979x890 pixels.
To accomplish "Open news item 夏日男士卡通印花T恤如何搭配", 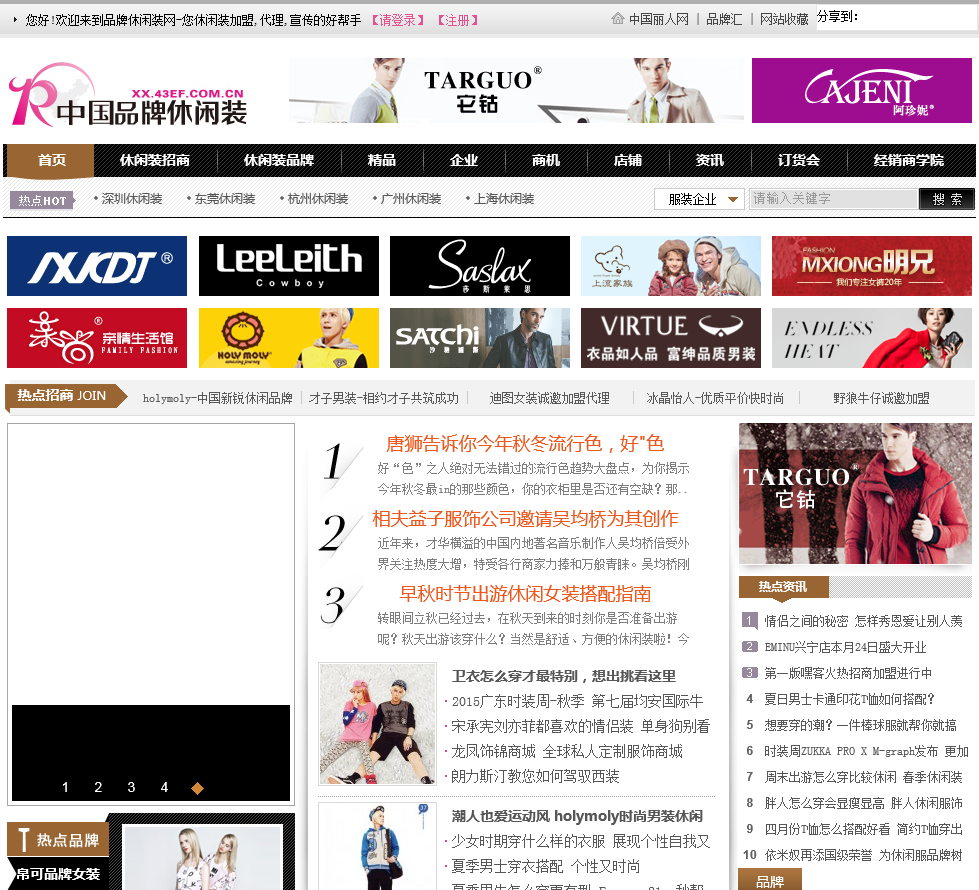I will (849, 699).
